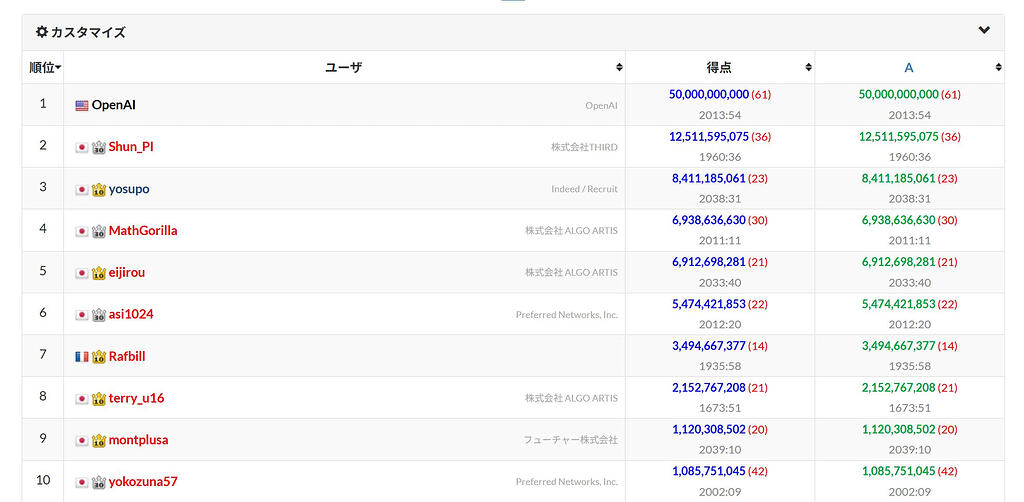Sort by problem A column arrows
The height and width of the screenshot is (502, 1024).
tap(999, 67)
